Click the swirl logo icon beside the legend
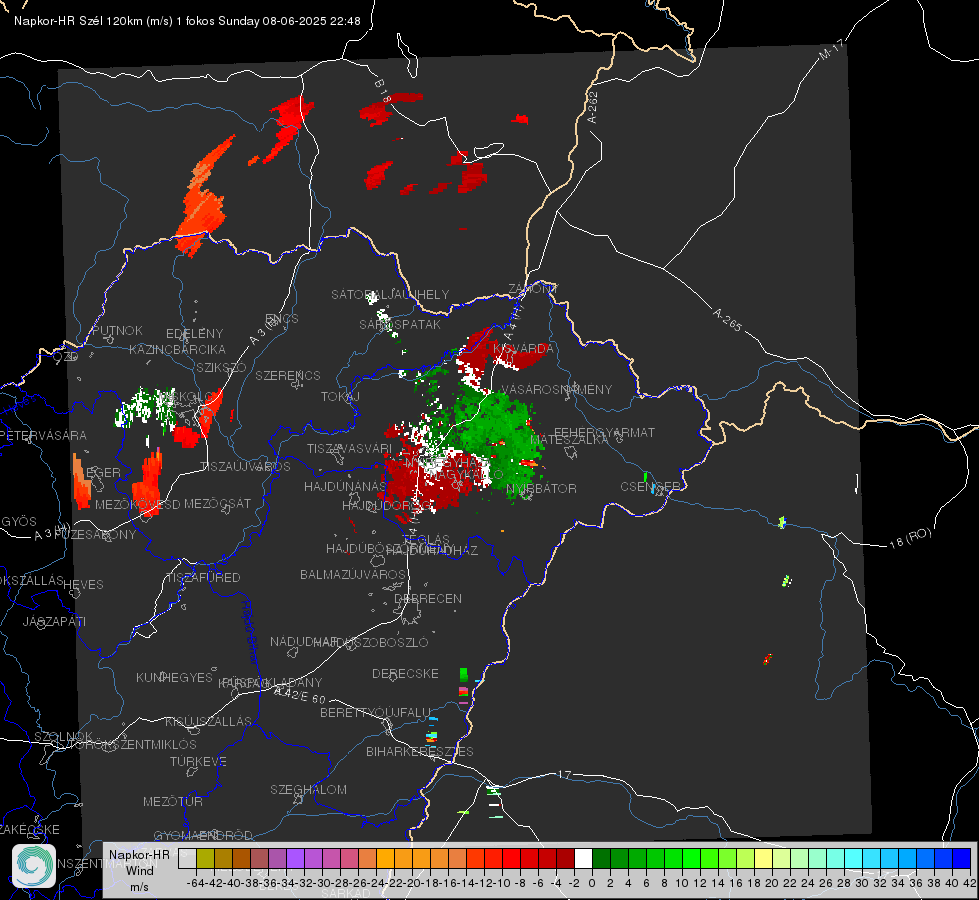This screenshot has width=979, height=900. click(34, 866)
